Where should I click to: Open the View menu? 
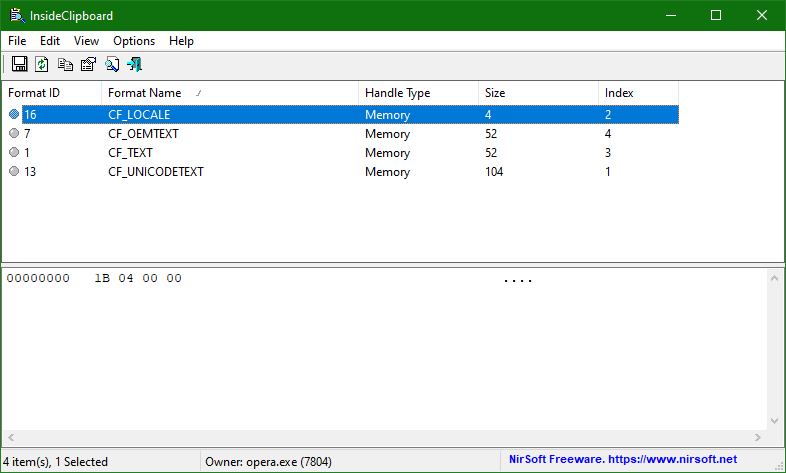point(86,41)
